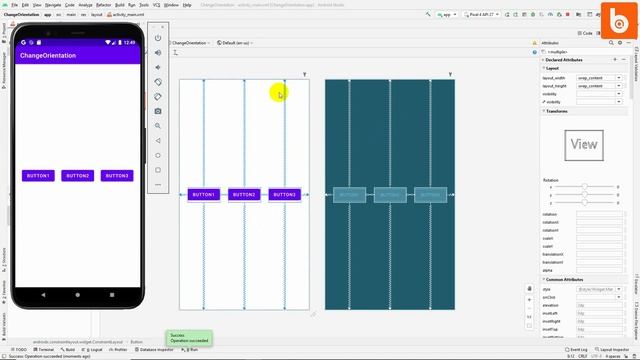The image size is (640, 360).
Task: Collapse the Common Attributes section
Action: click(x=543, y=279)
